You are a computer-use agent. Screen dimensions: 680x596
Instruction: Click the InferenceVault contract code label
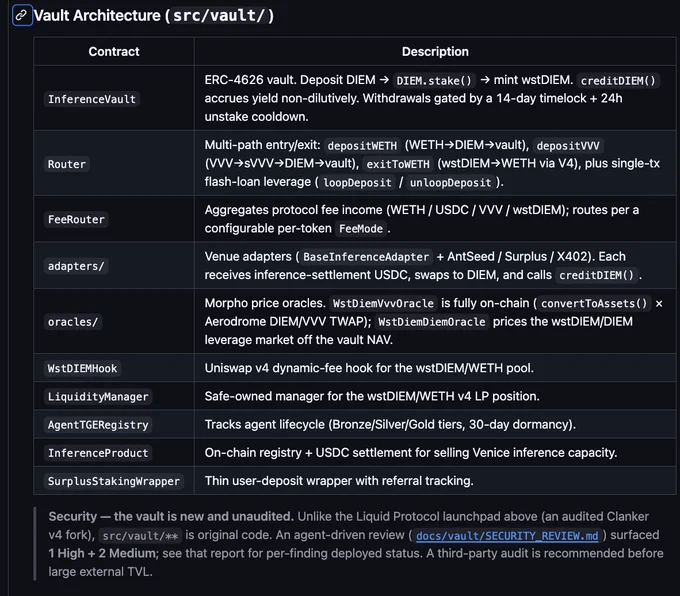click(x=92, y=99)
